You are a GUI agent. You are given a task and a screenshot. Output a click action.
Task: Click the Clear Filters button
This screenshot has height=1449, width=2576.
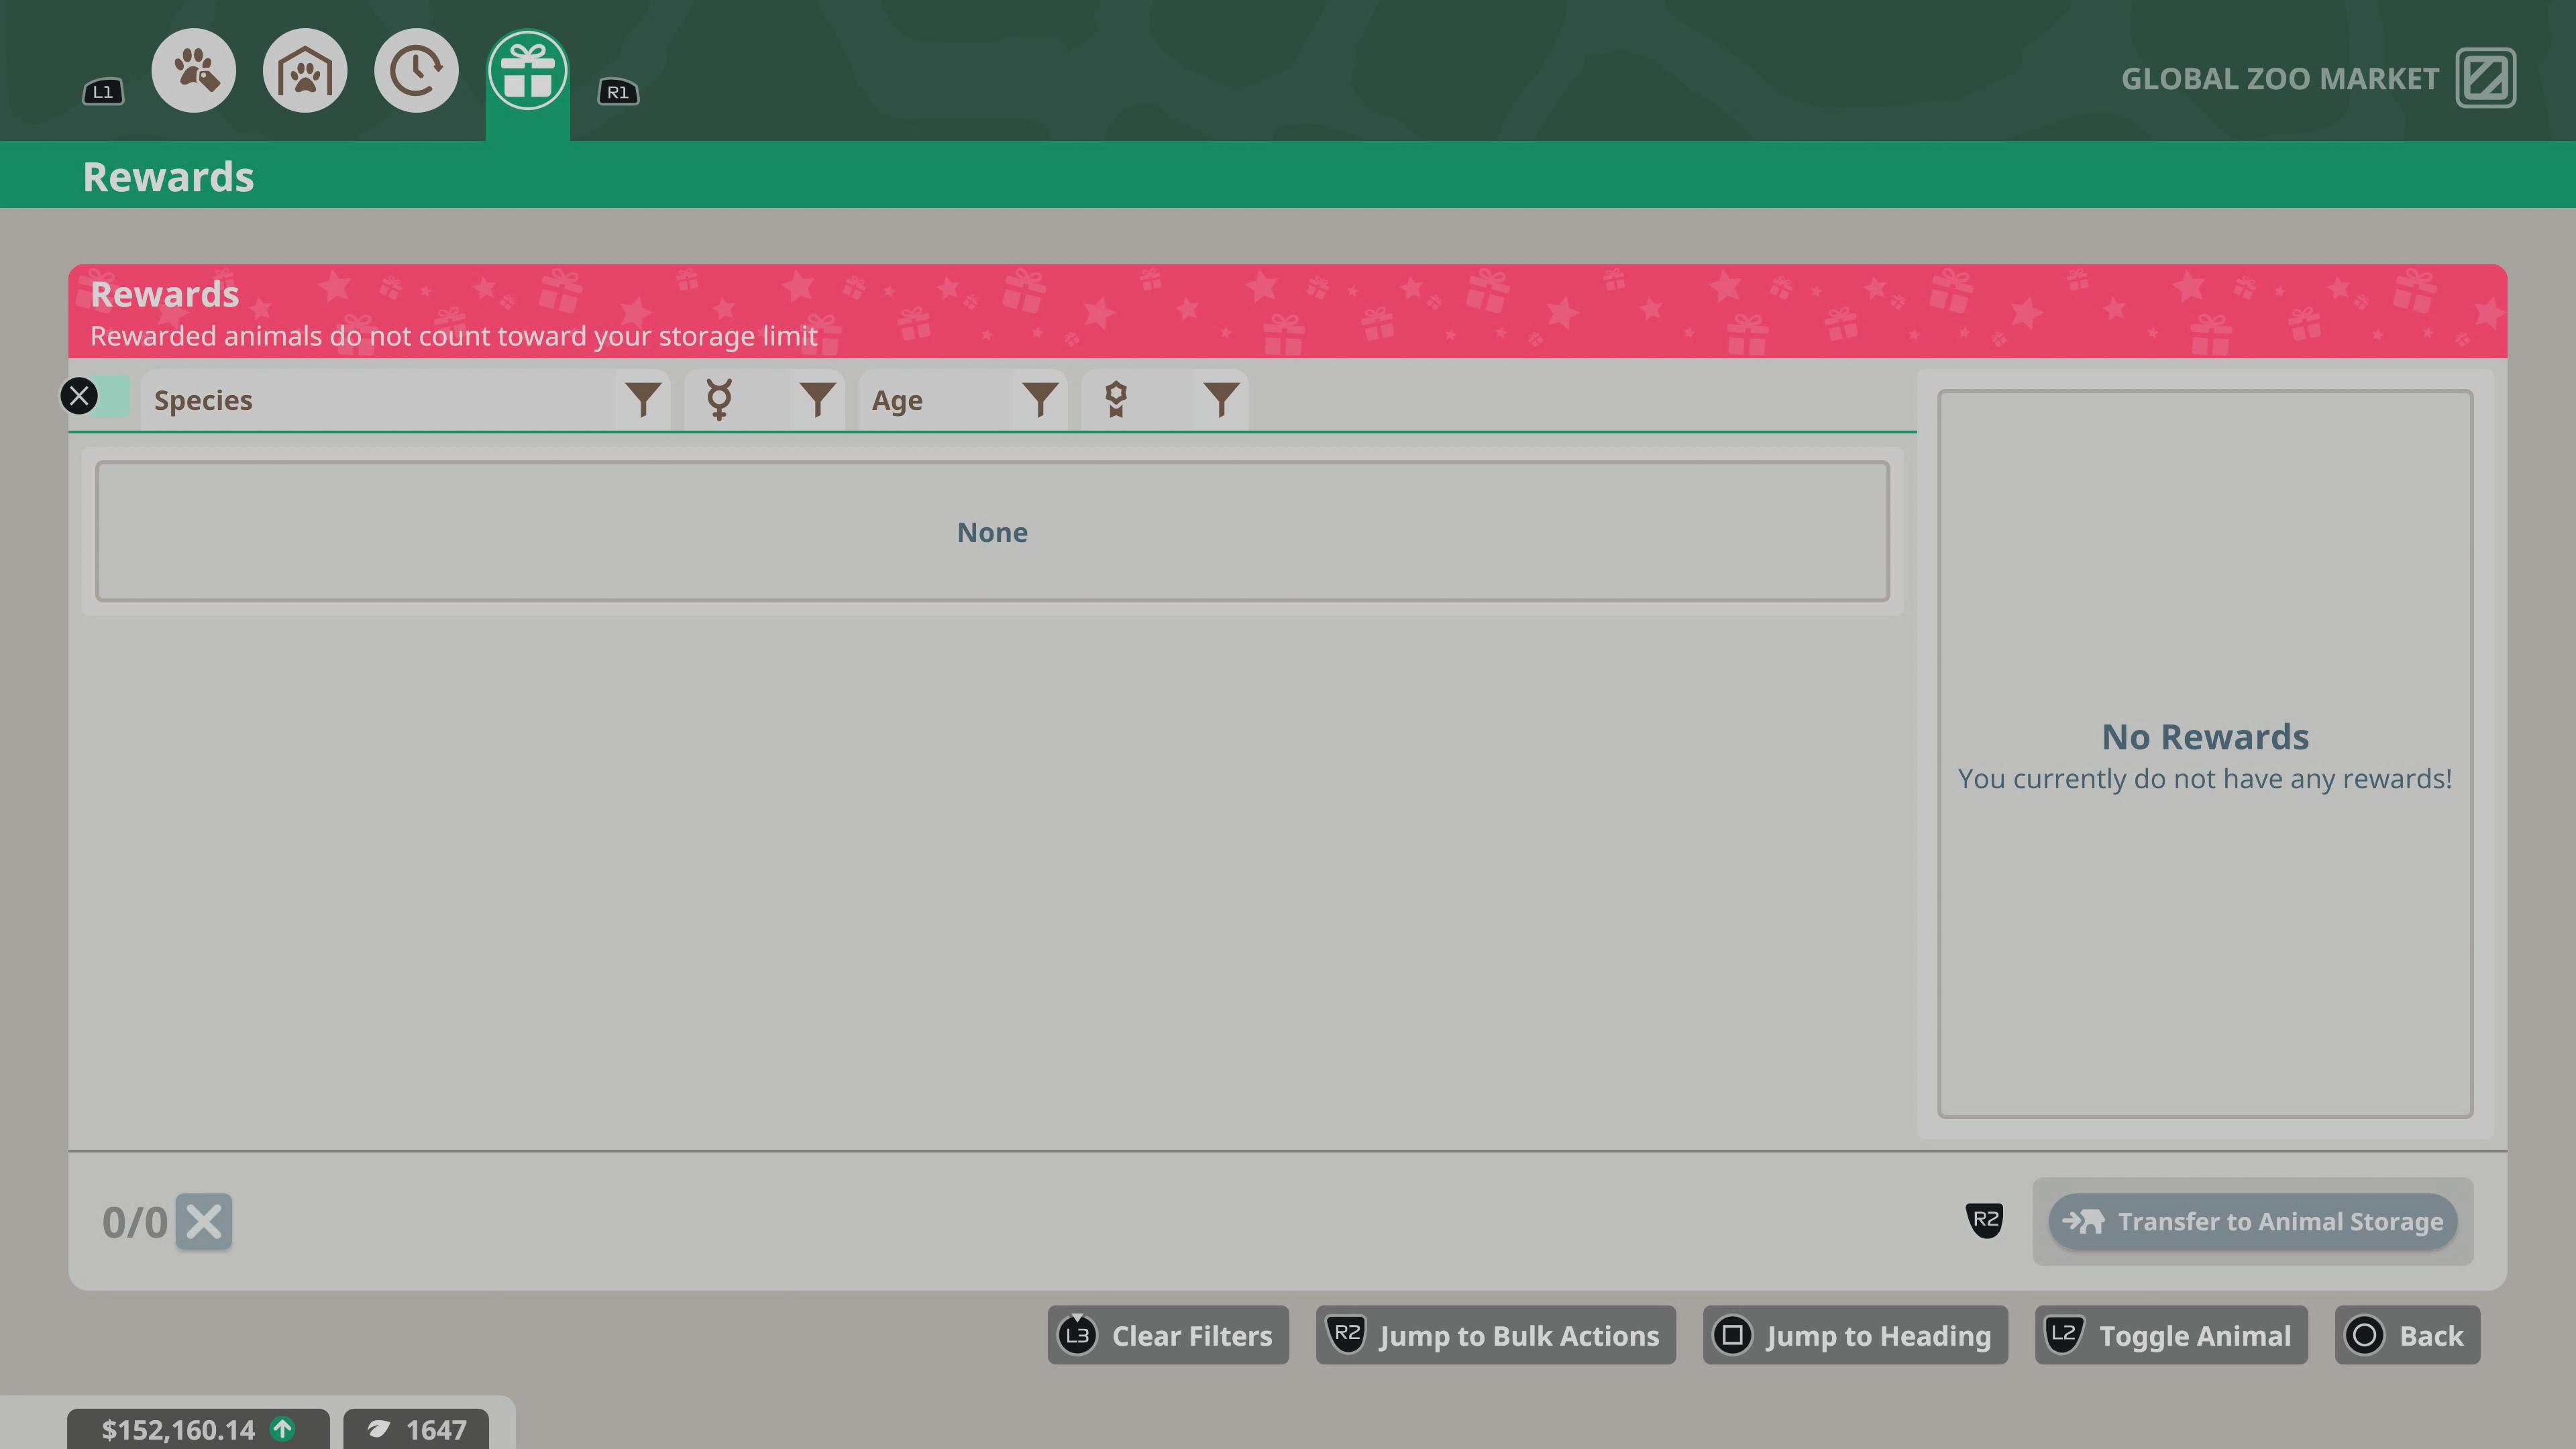[x=1168, y=1335]
